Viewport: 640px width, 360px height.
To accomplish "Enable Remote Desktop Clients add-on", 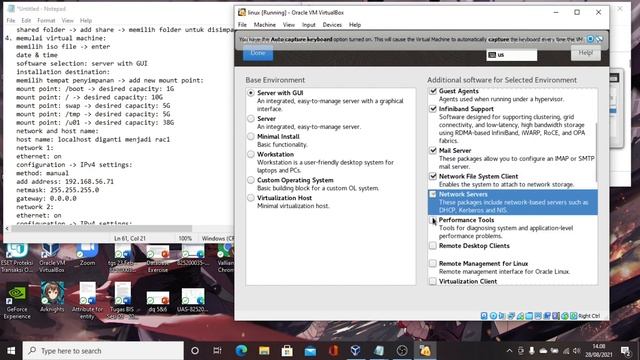I will pyautogui.click(x=433, y=246).
